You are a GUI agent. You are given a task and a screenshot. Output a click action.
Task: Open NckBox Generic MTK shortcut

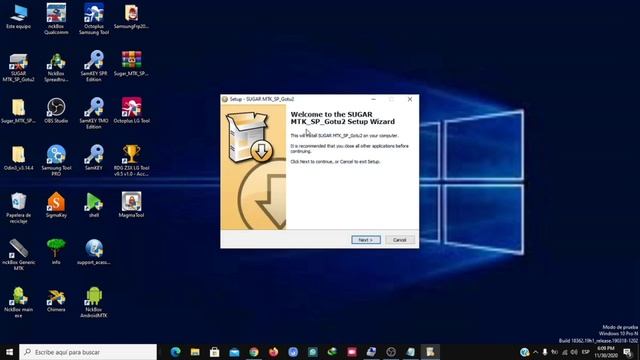[x=18, y=255]
